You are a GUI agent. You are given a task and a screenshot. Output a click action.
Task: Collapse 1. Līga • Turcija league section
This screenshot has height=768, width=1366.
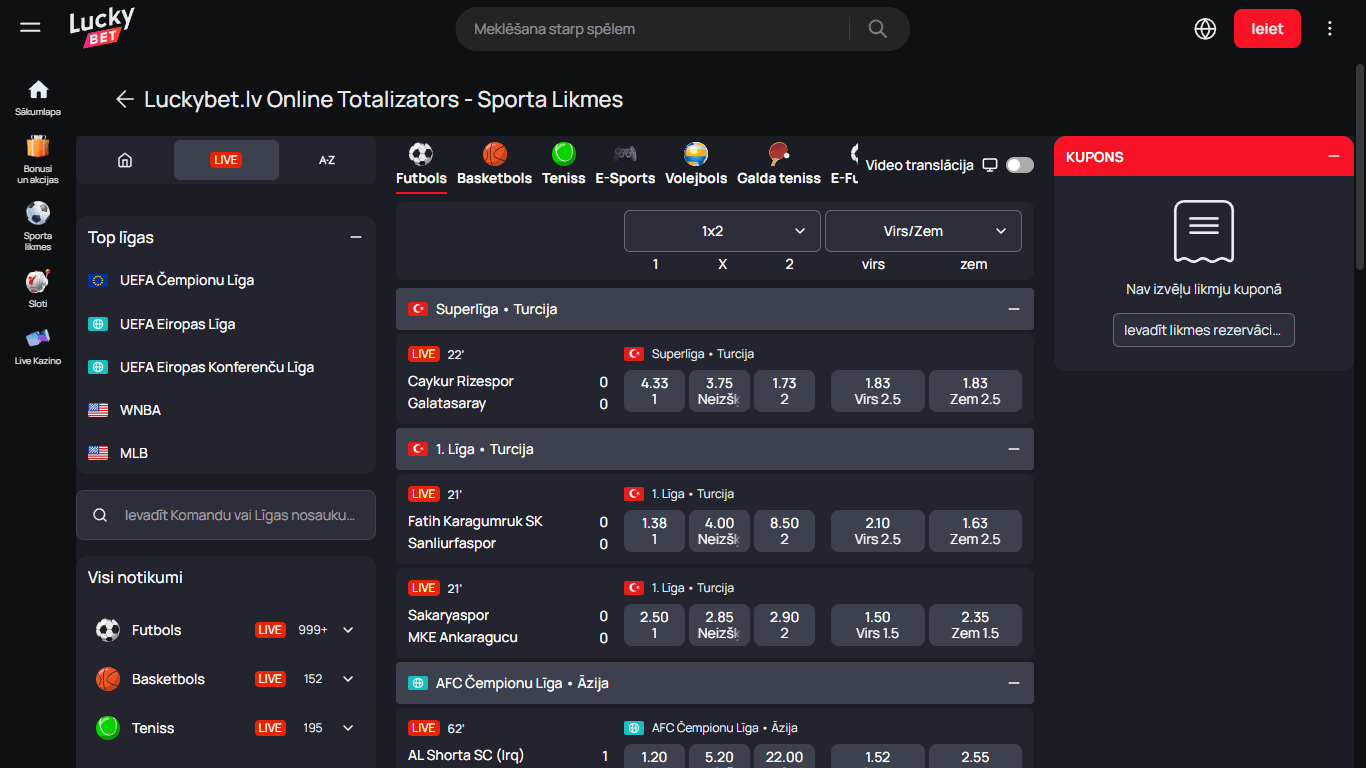[1014, 449]
